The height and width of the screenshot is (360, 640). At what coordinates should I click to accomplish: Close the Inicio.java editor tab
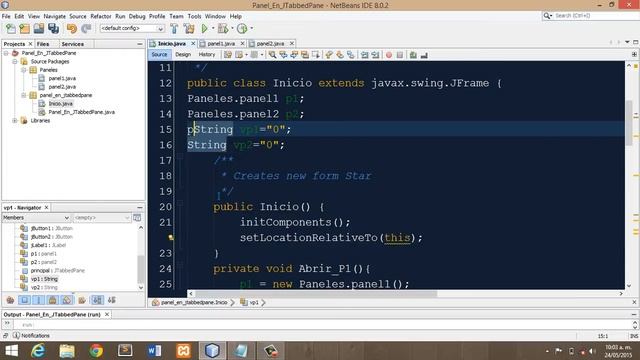point(193,43)
